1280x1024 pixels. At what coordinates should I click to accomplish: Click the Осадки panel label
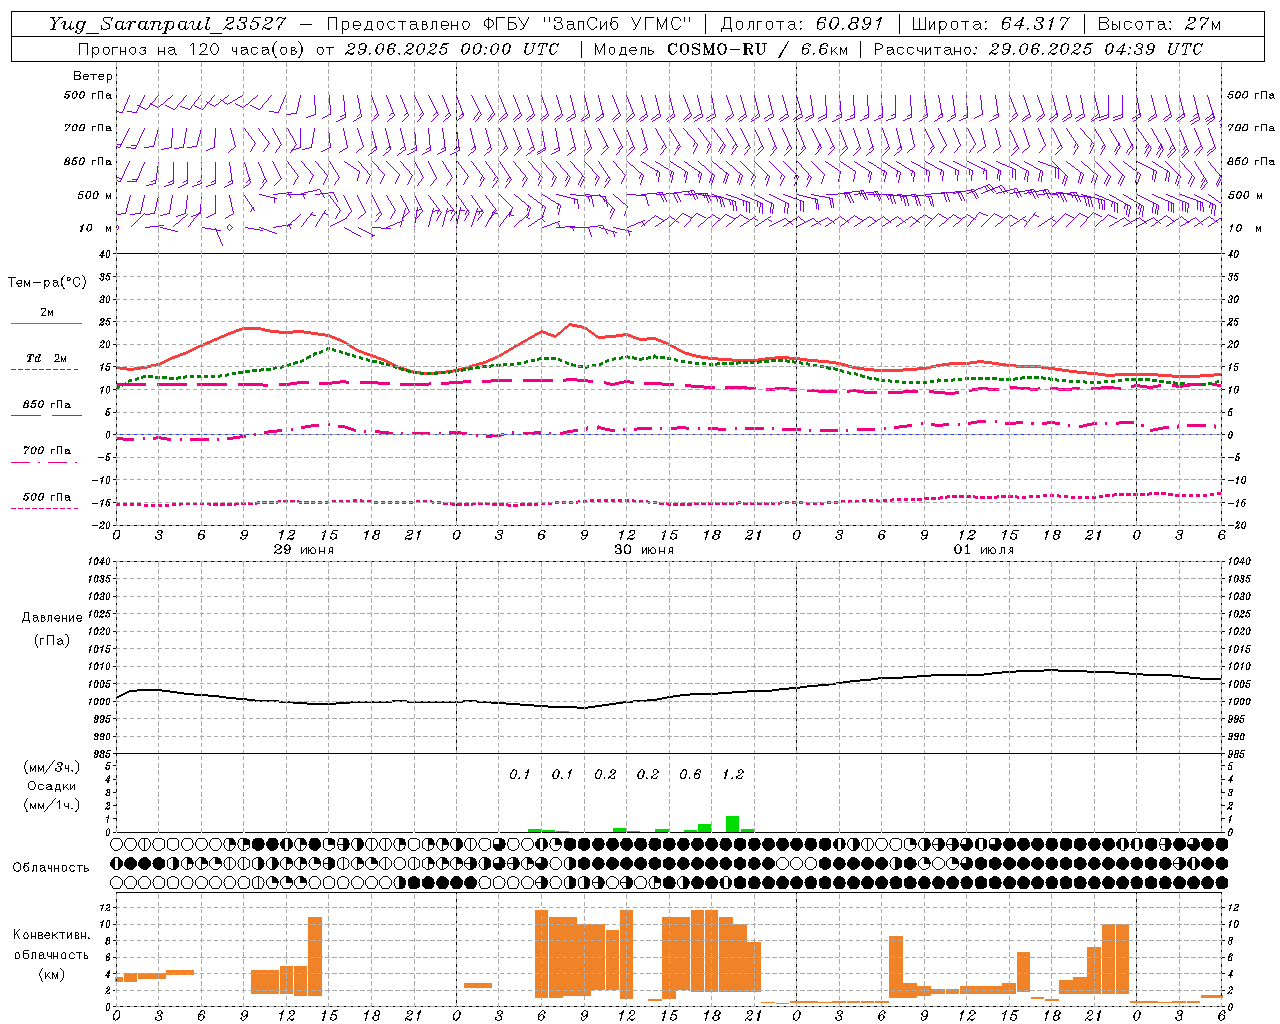[x=52, y=786]
